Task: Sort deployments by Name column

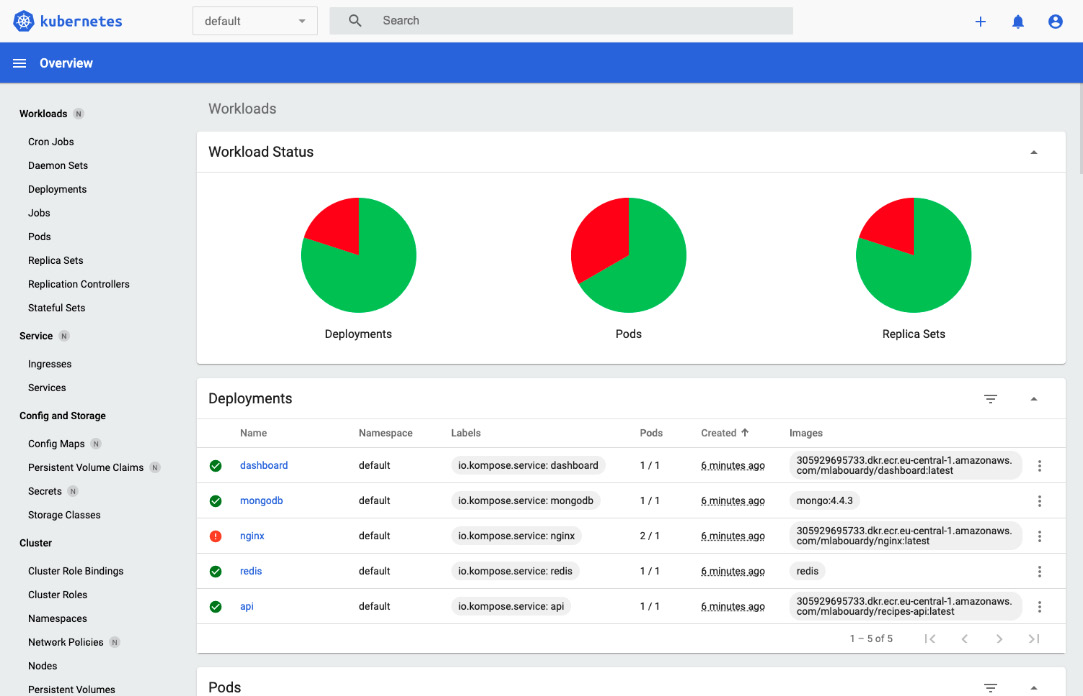Action: 253,433
